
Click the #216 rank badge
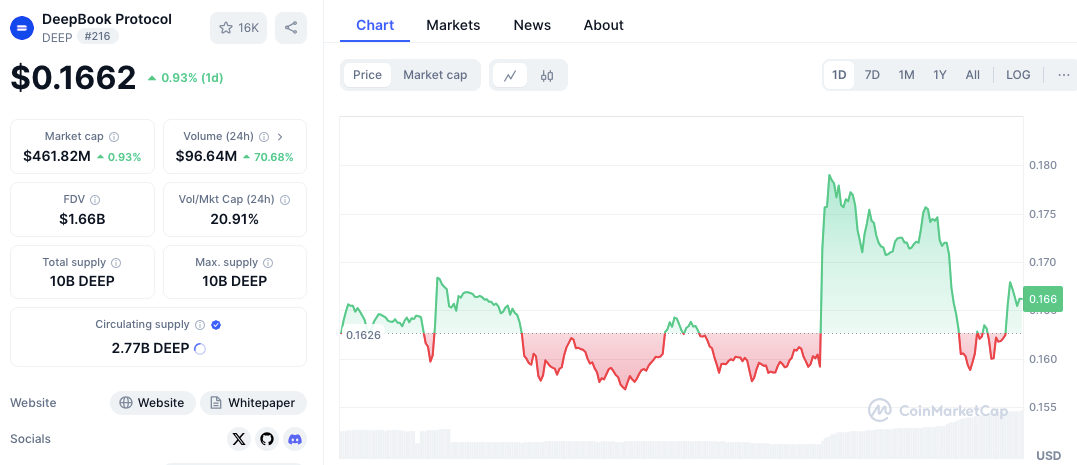98,36
